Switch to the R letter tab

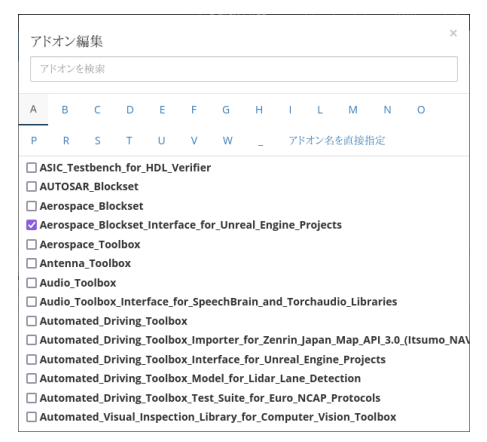[66, 140]
